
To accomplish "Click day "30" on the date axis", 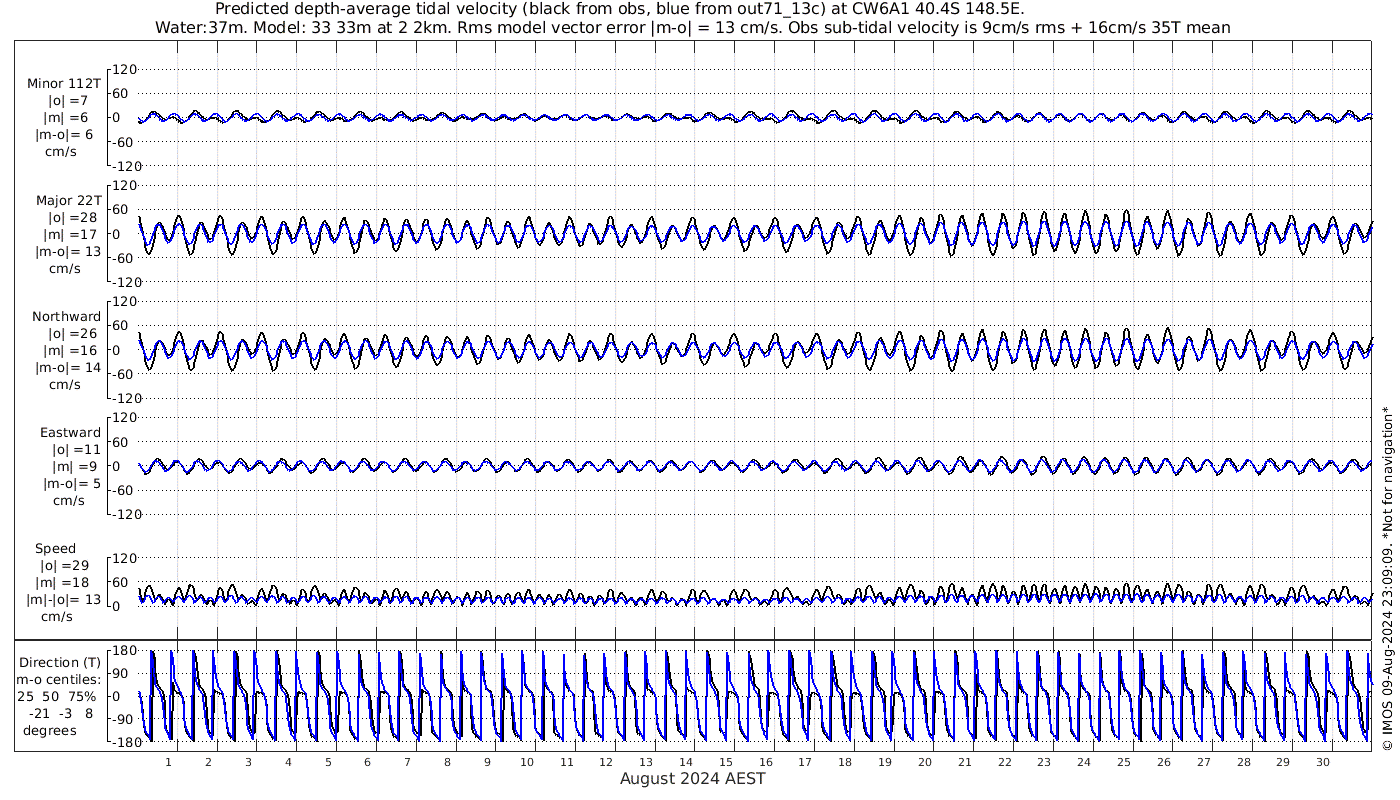I will click(1322, 761).
